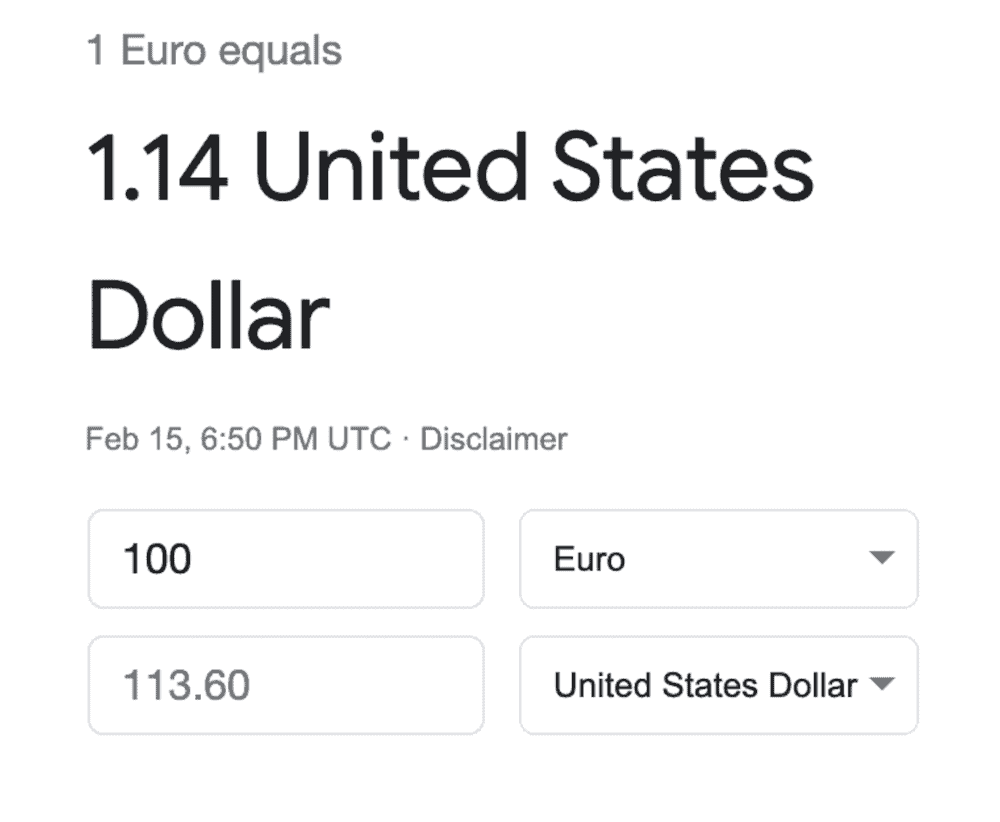This screenshot has height=822, width=1000.
Task: Click the large 'Dollar' word on second heading line
Action: 209,317
